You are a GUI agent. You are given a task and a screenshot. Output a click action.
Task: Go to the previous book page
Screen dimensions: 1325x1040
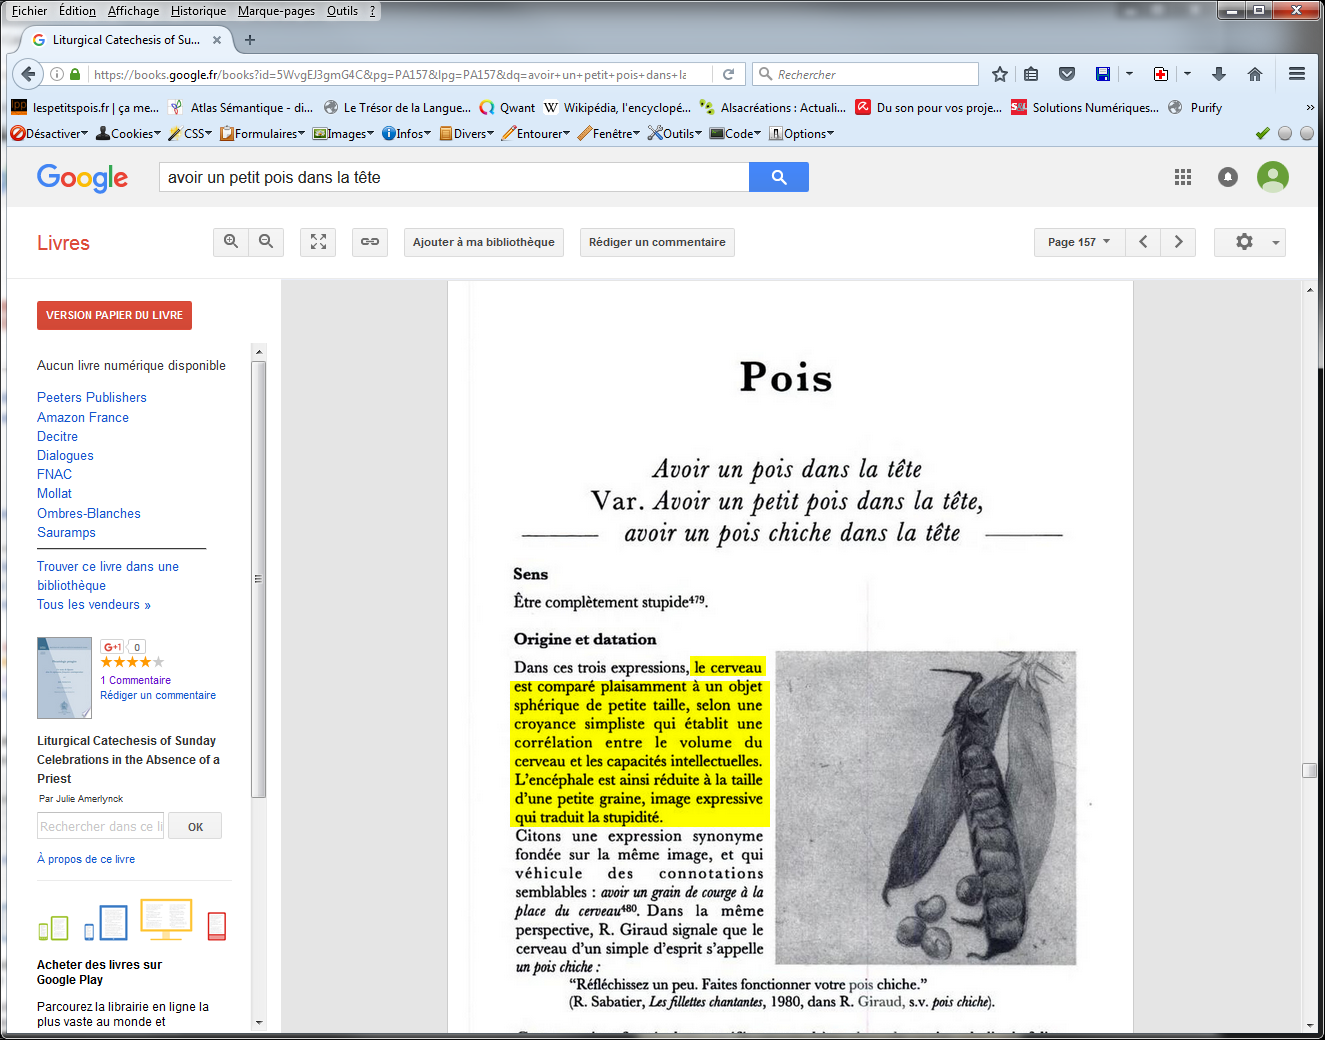coord(1143,242)
